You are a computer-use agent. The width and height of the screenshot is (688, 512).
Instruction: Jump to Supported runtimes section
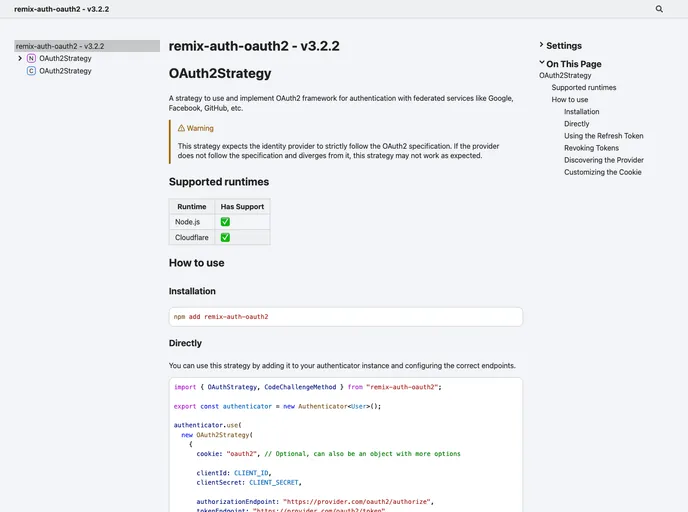(x=584, y=88)
